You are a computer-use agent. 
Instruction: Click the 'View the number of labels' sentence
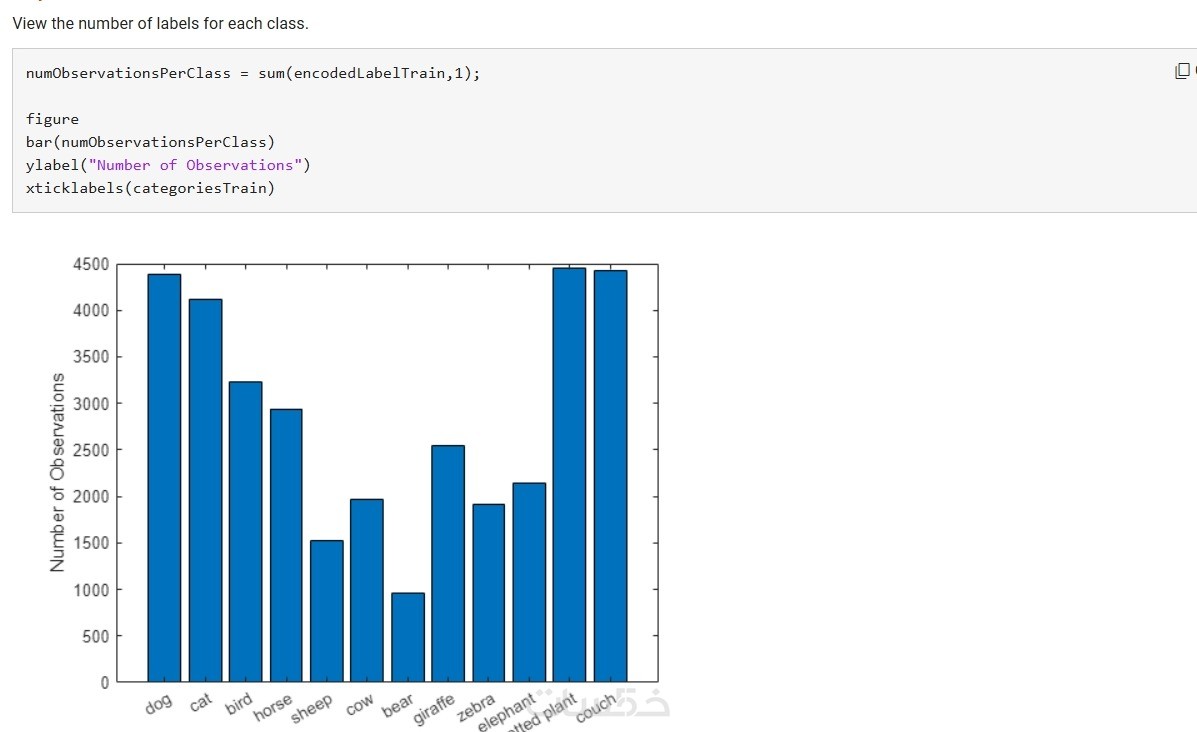tap(160, 23)
